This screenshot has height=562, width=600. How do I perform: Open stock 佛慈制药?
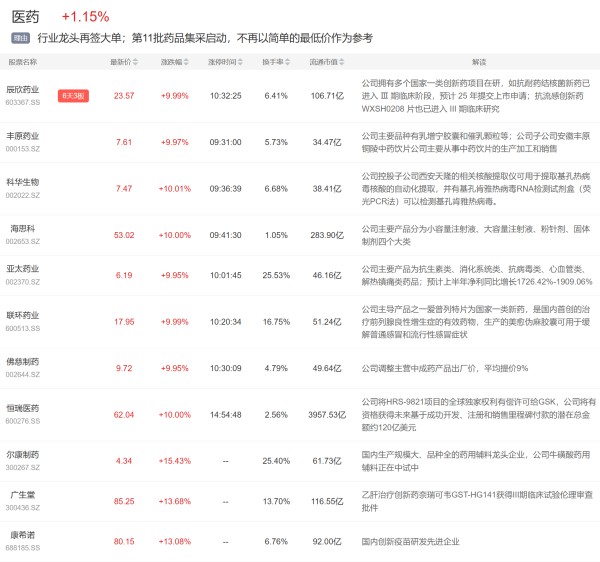click(23, 362)
